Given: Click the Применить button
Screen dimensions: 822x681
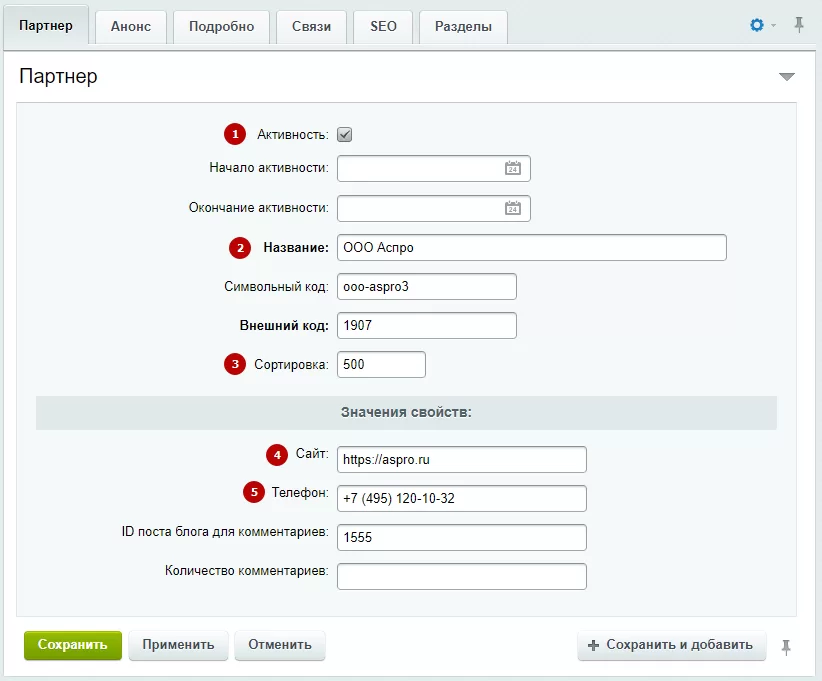Looking at the screenshot, I should pos(178,645).
